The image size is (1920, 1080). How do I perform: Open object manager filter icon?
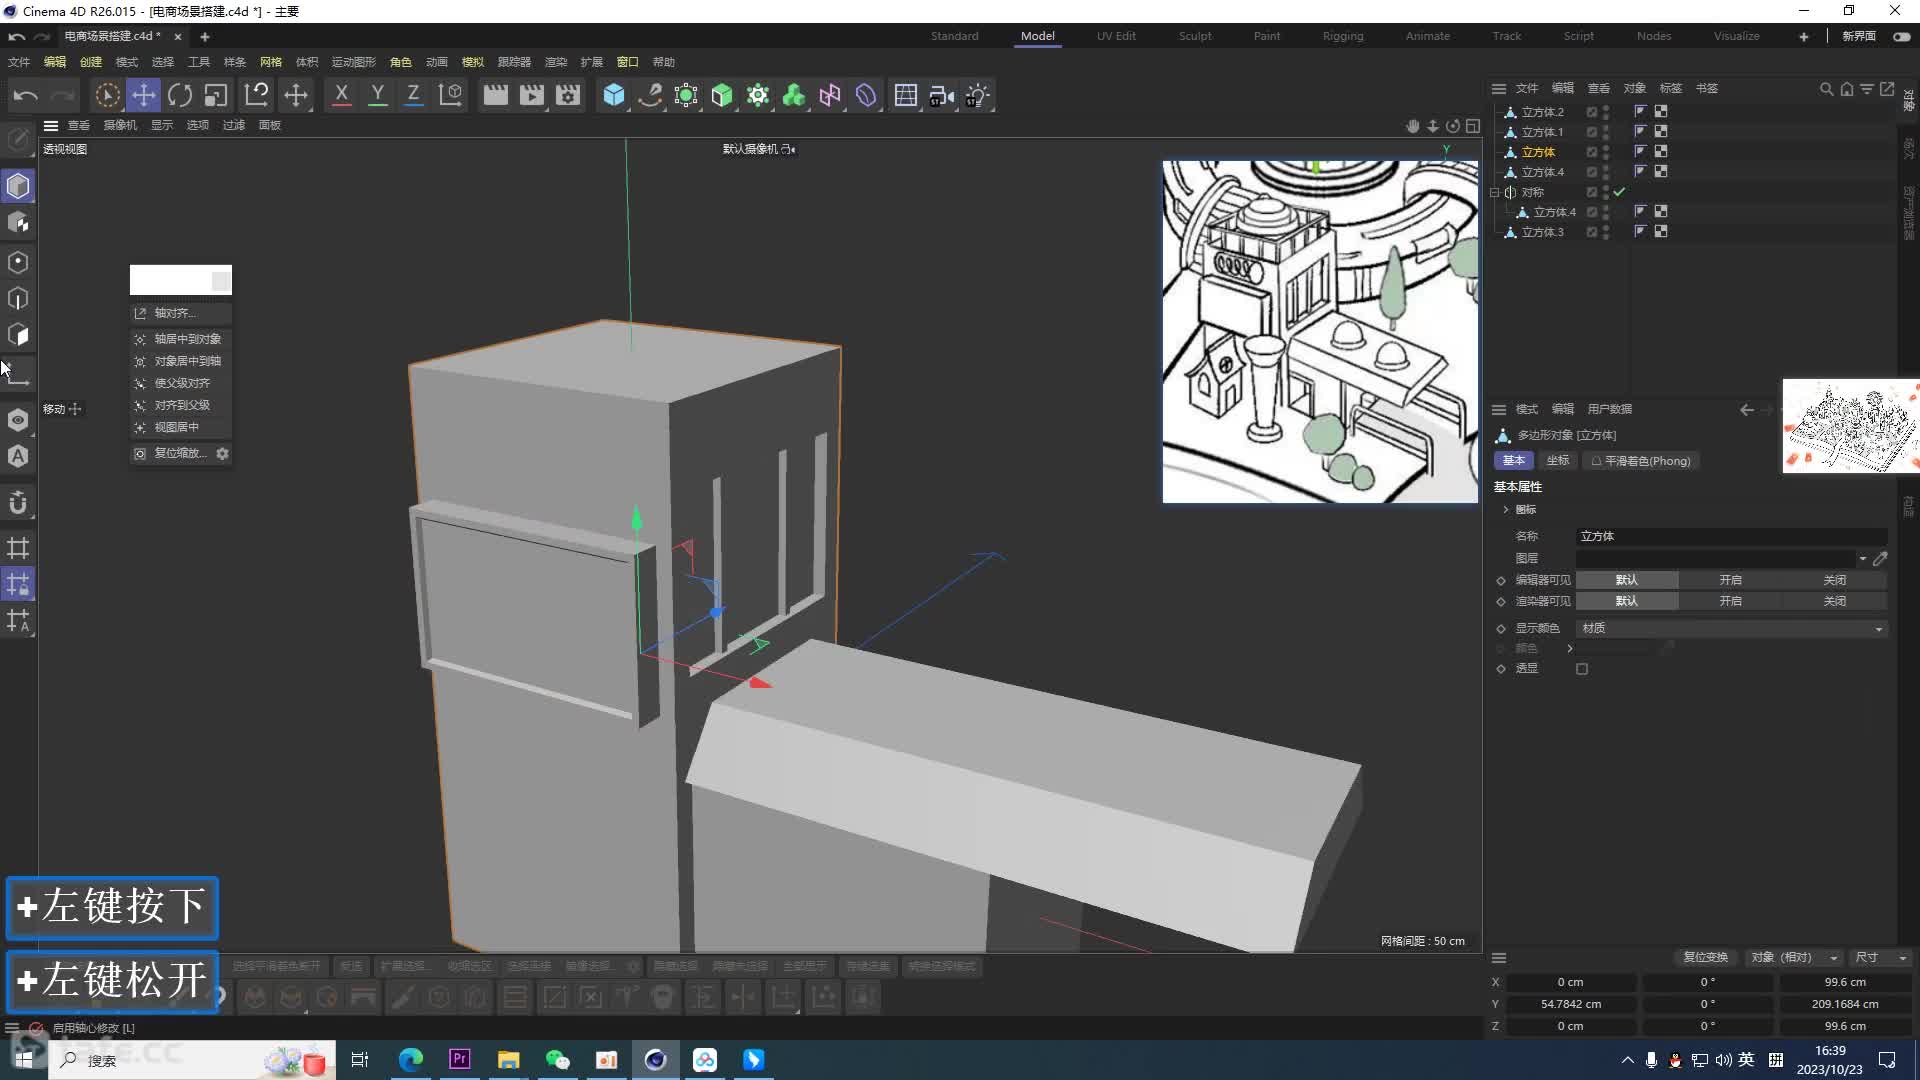click(x=1867, y=89)
